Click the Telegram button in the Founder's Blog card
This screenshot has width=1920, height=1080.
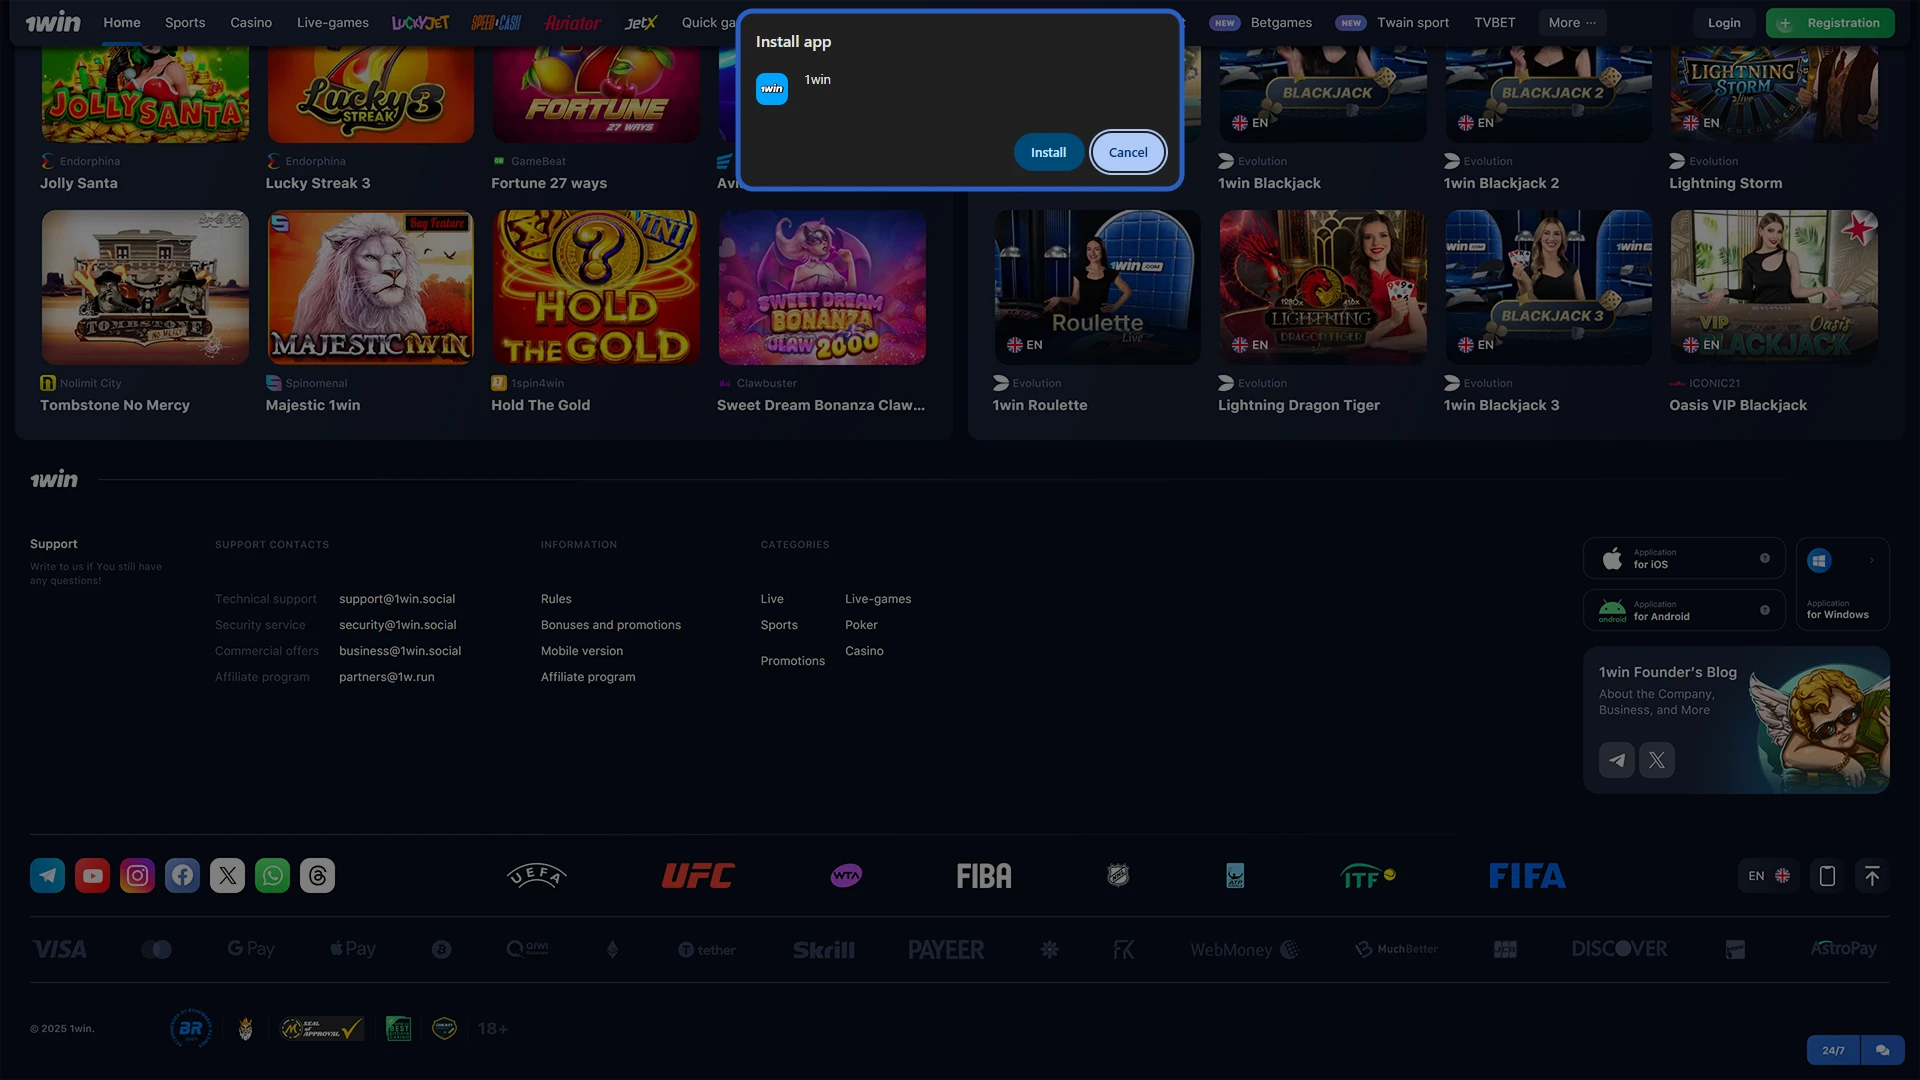click(1617, 760)
